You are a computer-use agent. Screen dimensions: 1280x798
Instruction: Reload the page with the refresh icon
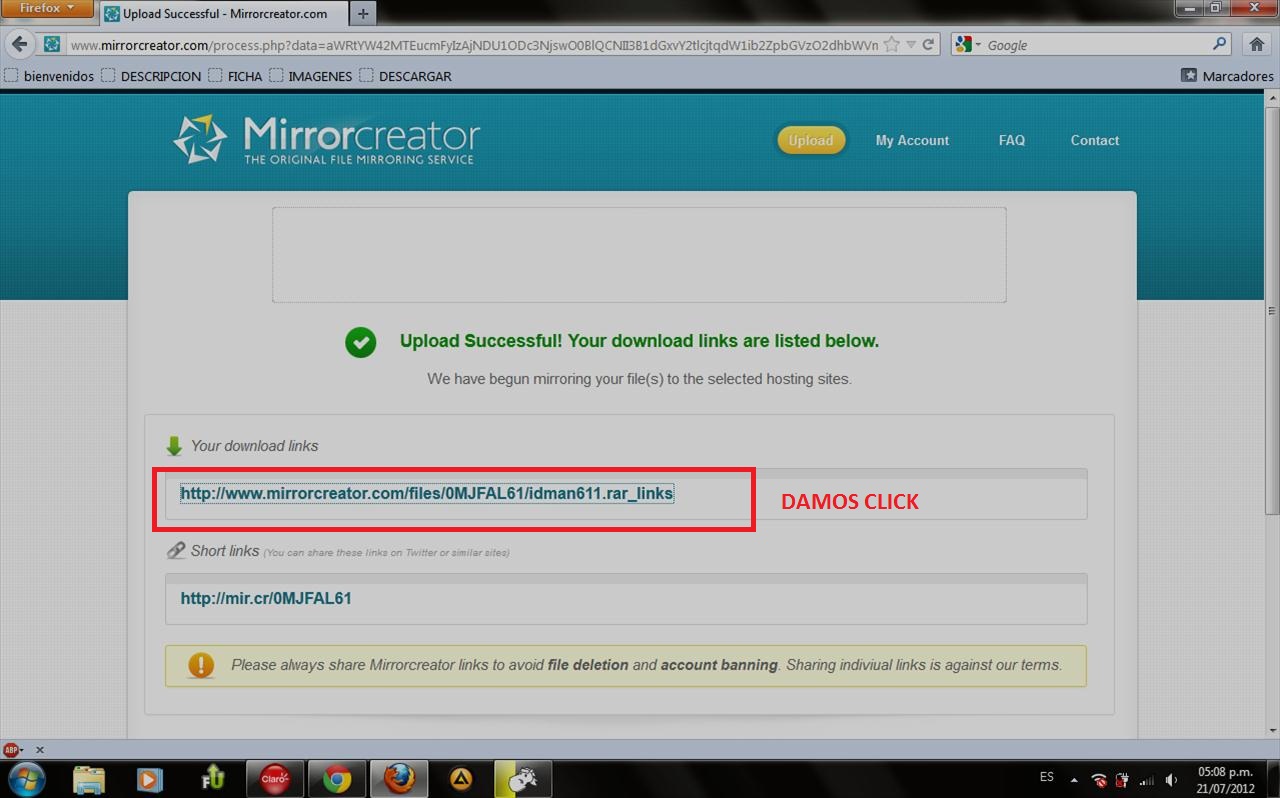928,45
